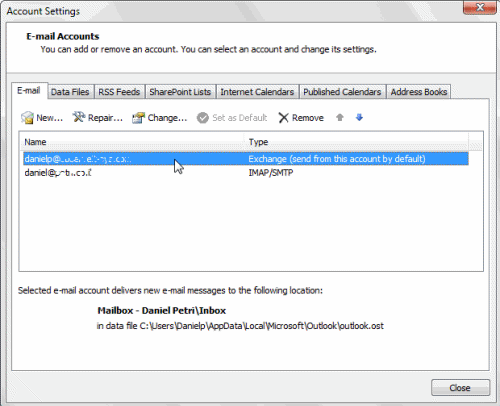Switch to the Data Files tab
Image resolution: width=500 pixels, height=406 pixels.
click(x=70, y=92)
